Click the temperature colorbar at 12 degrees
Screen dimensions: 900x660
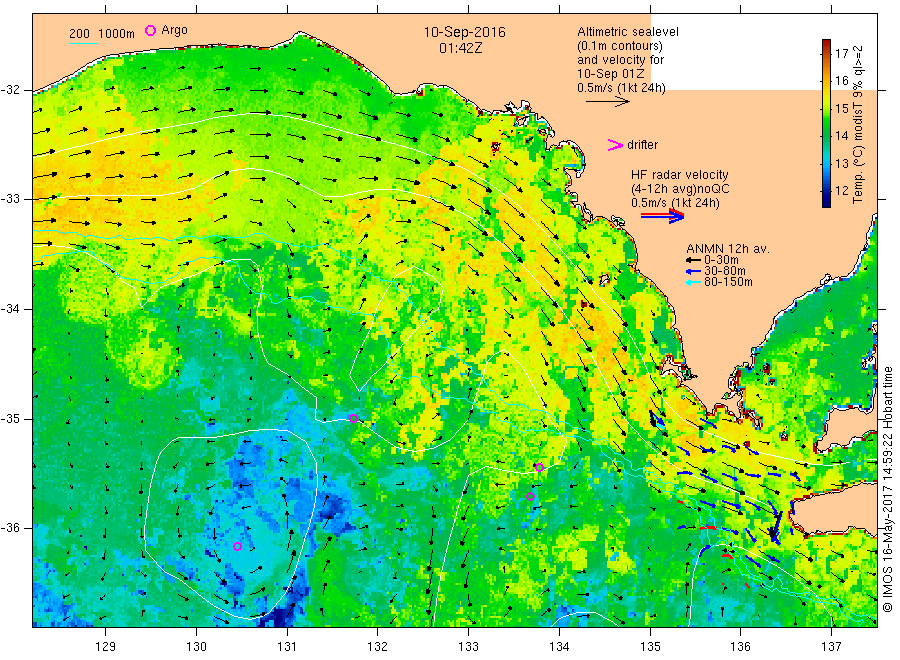point(827,191)
